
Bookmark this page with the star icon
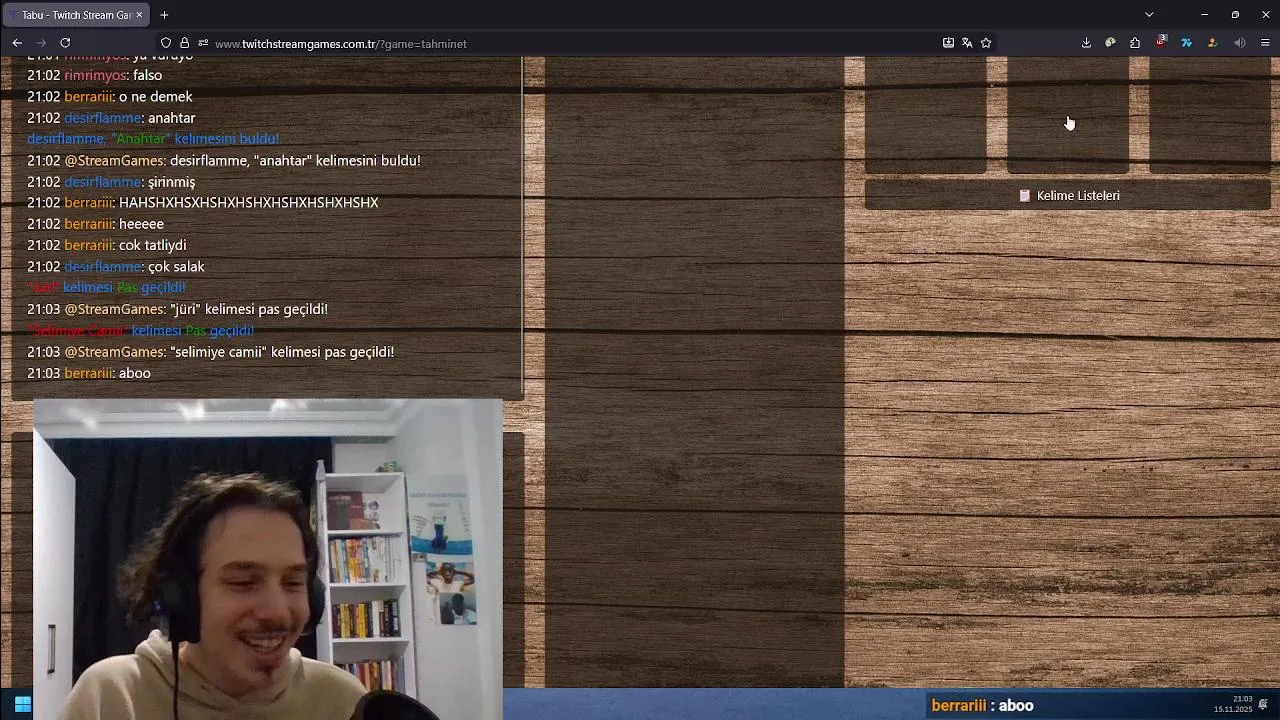pyautogui.click(x=986, y=43)
